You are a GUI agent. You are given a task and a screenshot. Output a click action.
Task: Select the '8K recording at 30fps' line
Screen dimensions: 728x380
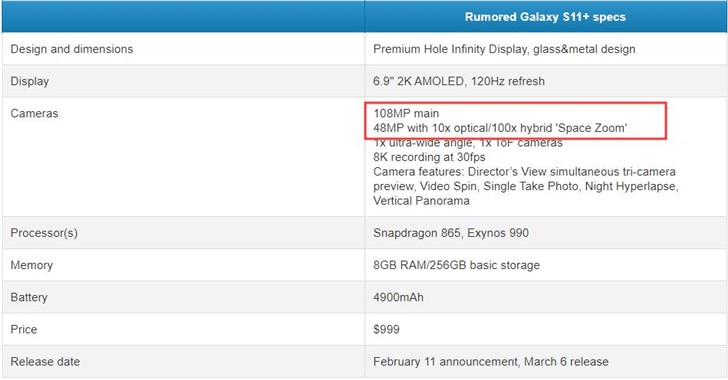[x=429, y=157]
